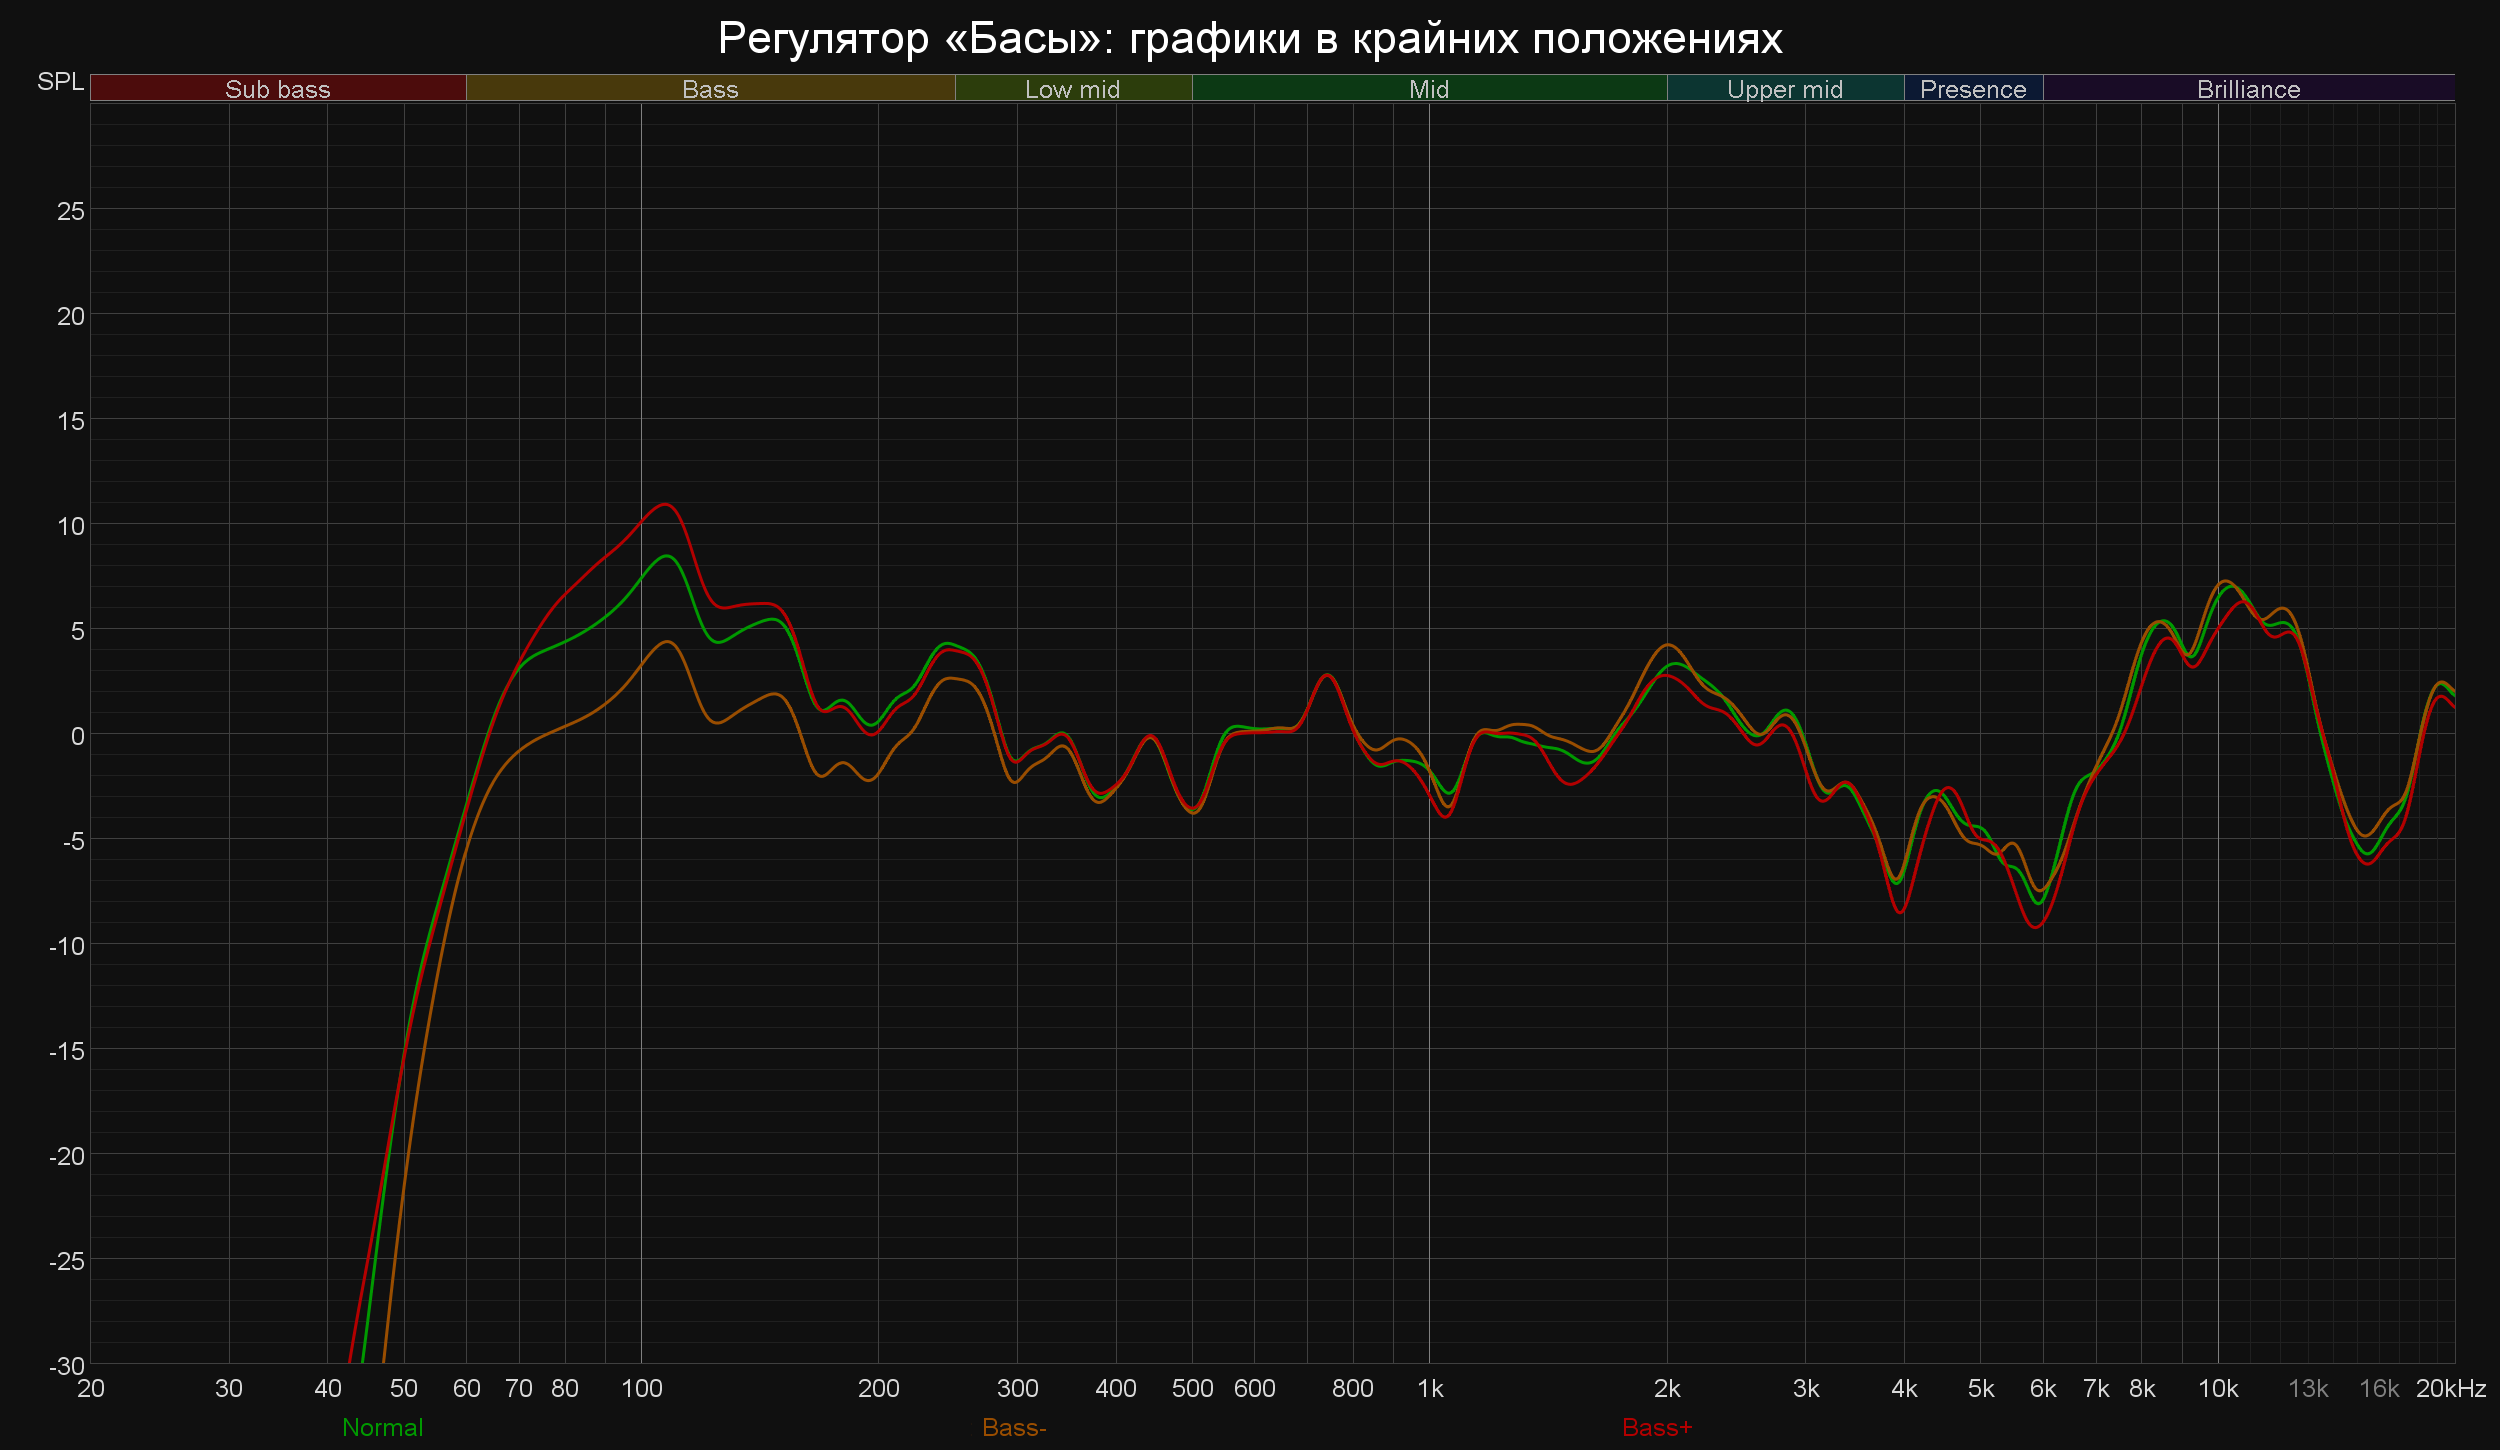Select the Bass frequency band header

point(710,89)
